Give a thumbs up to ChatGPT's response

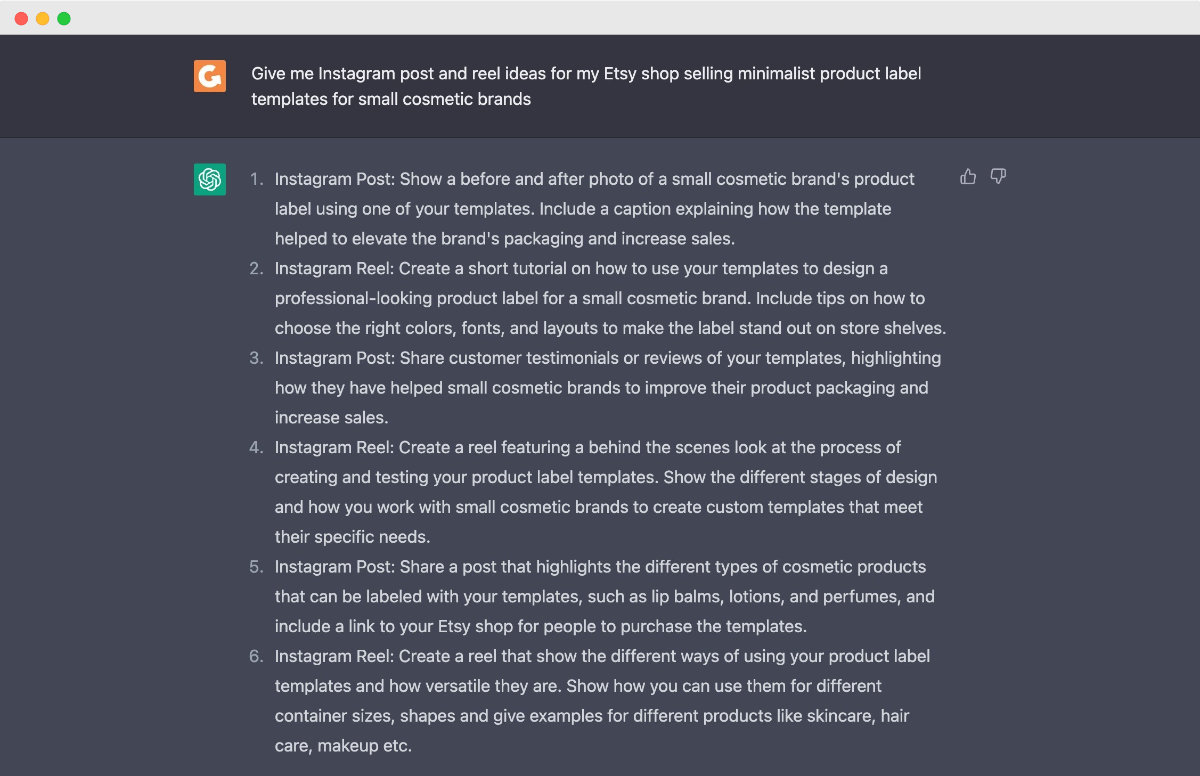pyautogui.click(x=967, y=175)
